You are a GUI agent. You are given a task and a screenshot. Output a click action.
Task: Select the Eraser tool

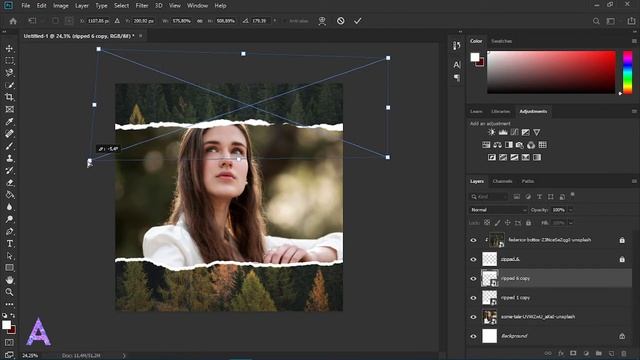tap(9, 183)
